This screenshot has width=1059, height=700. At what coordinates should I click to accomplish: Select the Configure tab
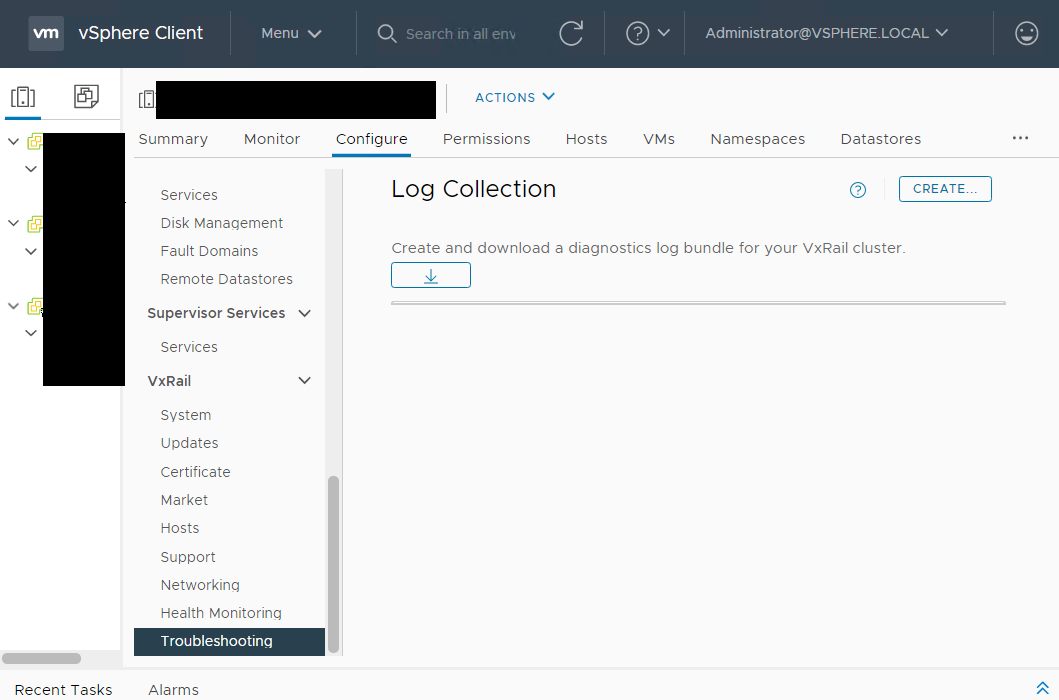[371, 139]
